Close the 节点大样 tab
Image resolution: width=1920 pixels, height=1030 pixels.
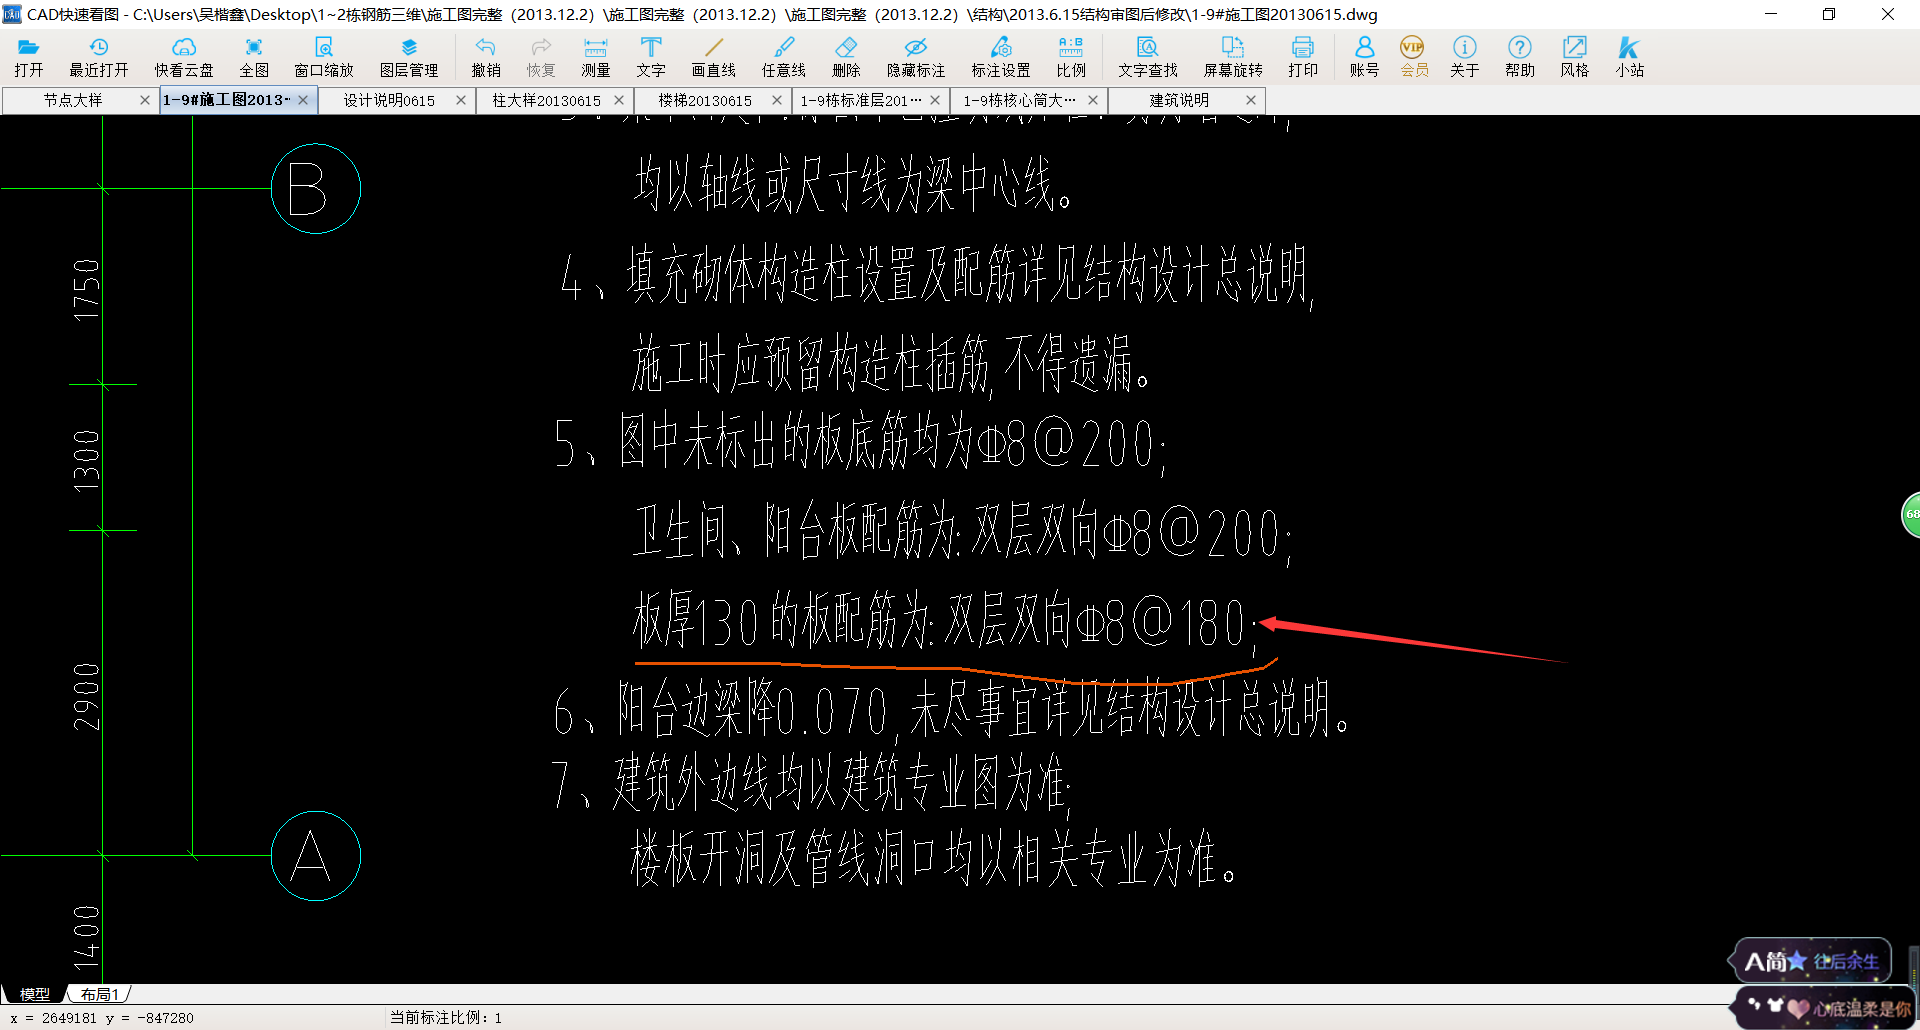coord(145,100)
